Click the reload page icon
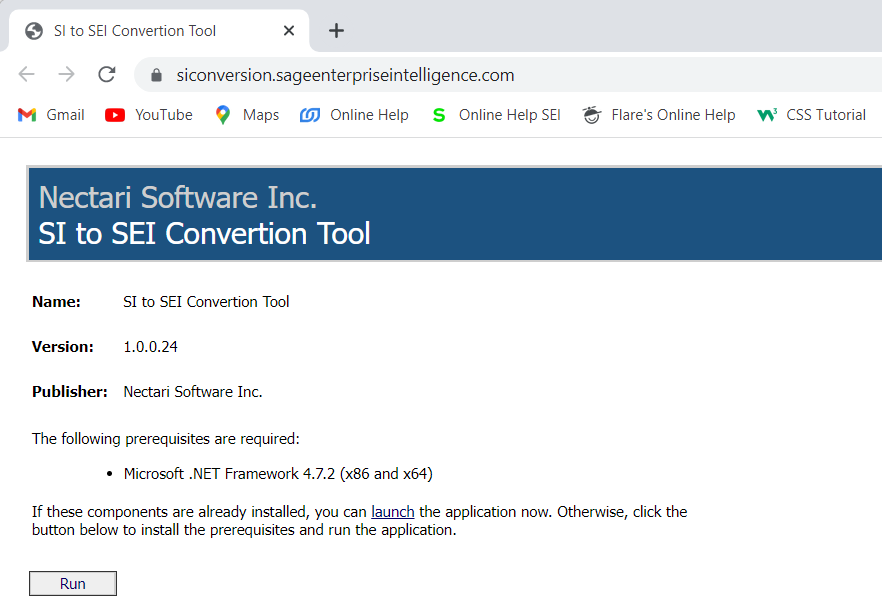This screenshot has height=603, width=882. 107,74
